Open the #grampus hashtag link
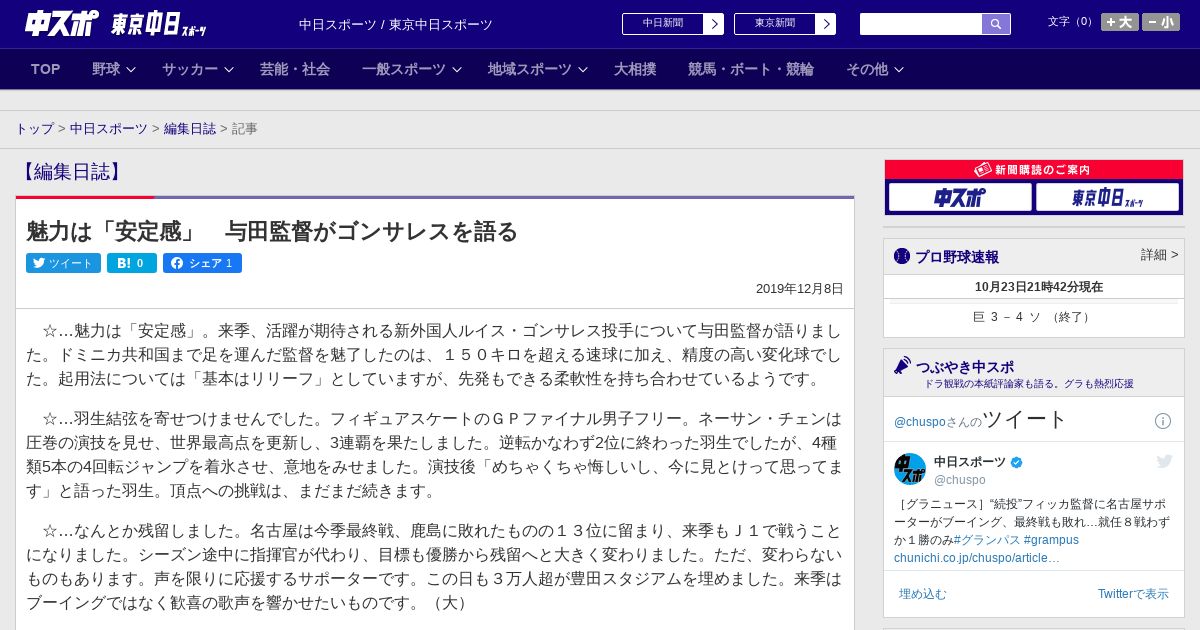The height and width of the screenshot is (630, 1200). coord(1051,540)
